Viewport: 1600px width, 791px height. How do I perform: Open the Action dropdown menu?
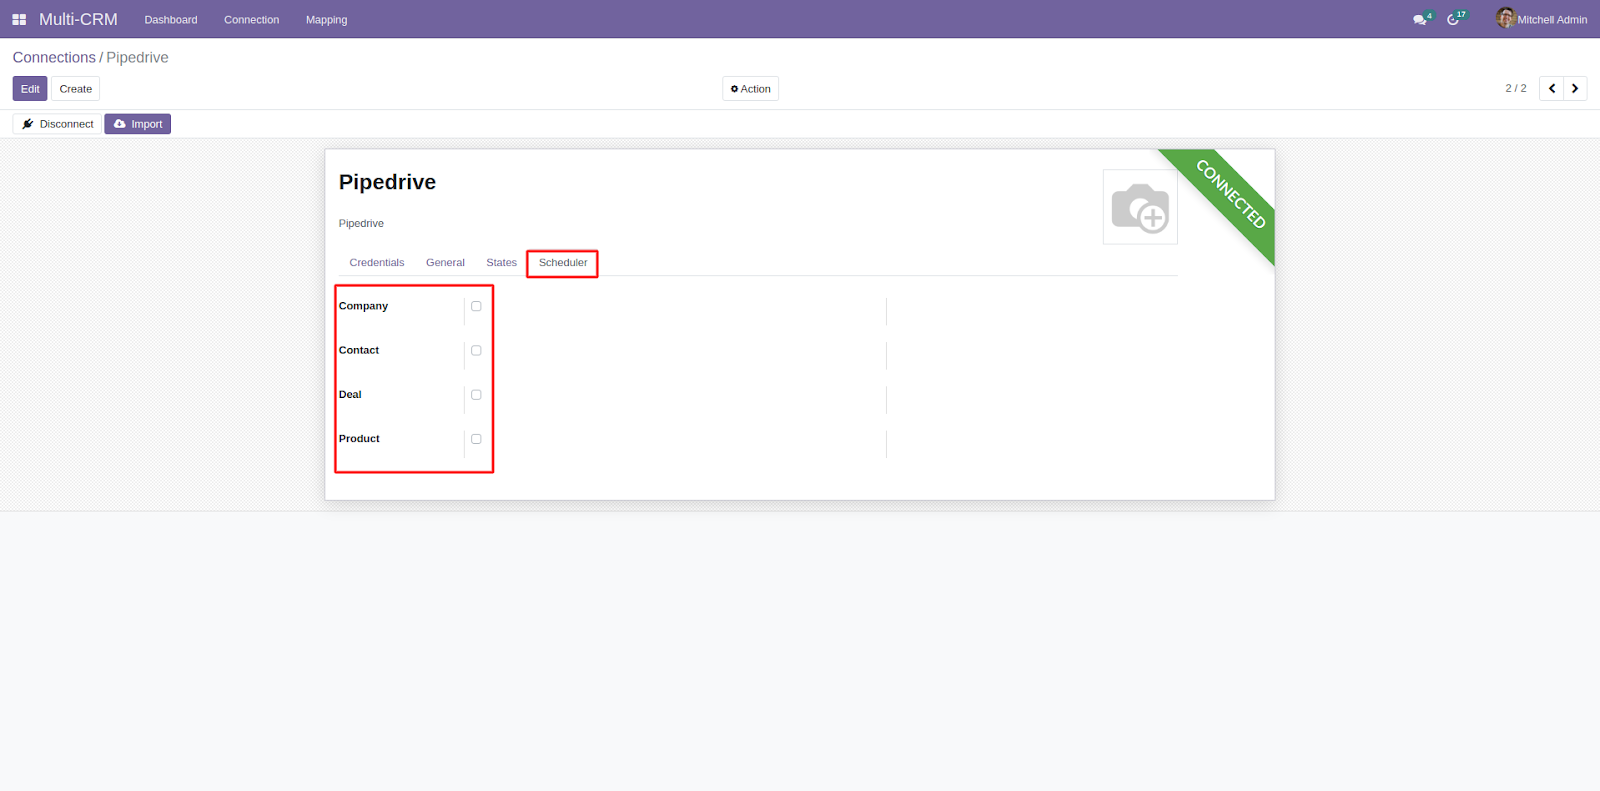click(x=750, y=89)
